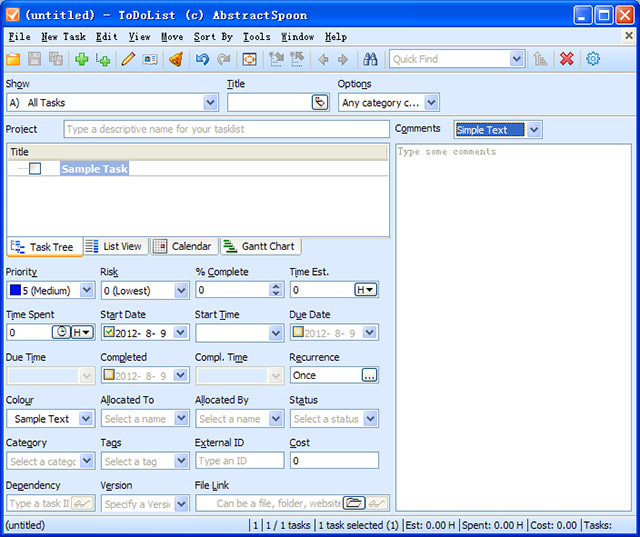Add a new task with green plus
This screenshot has height=537, width=640.
[82, 60]
